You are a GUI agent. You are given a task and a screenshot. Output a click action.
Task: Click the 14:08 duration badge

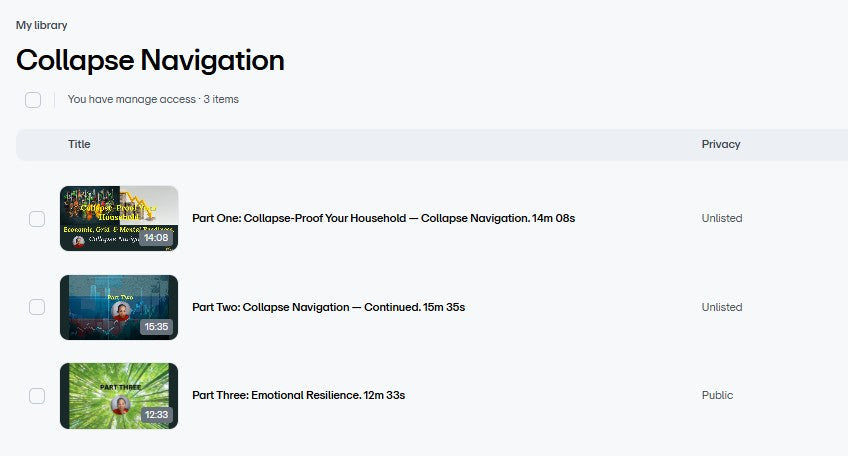click(x=156, y=238)
